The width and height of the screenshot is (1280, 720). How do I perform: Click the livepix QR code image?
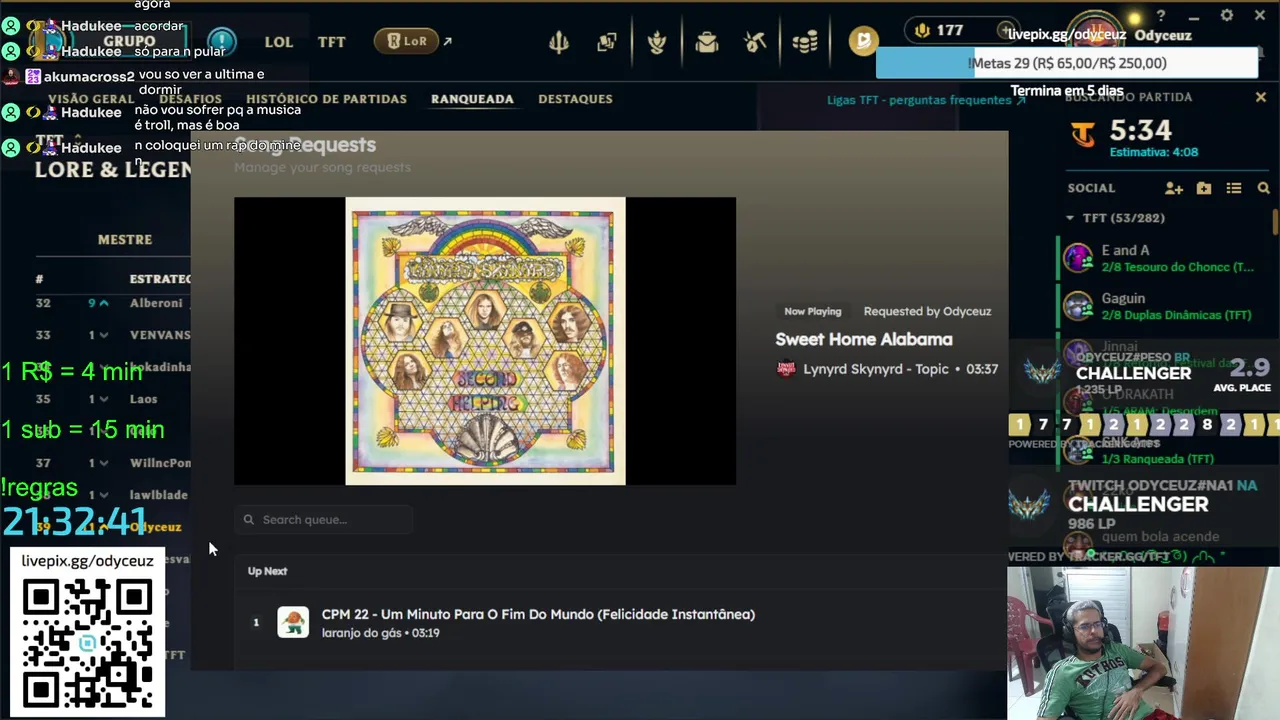(87, 644)
